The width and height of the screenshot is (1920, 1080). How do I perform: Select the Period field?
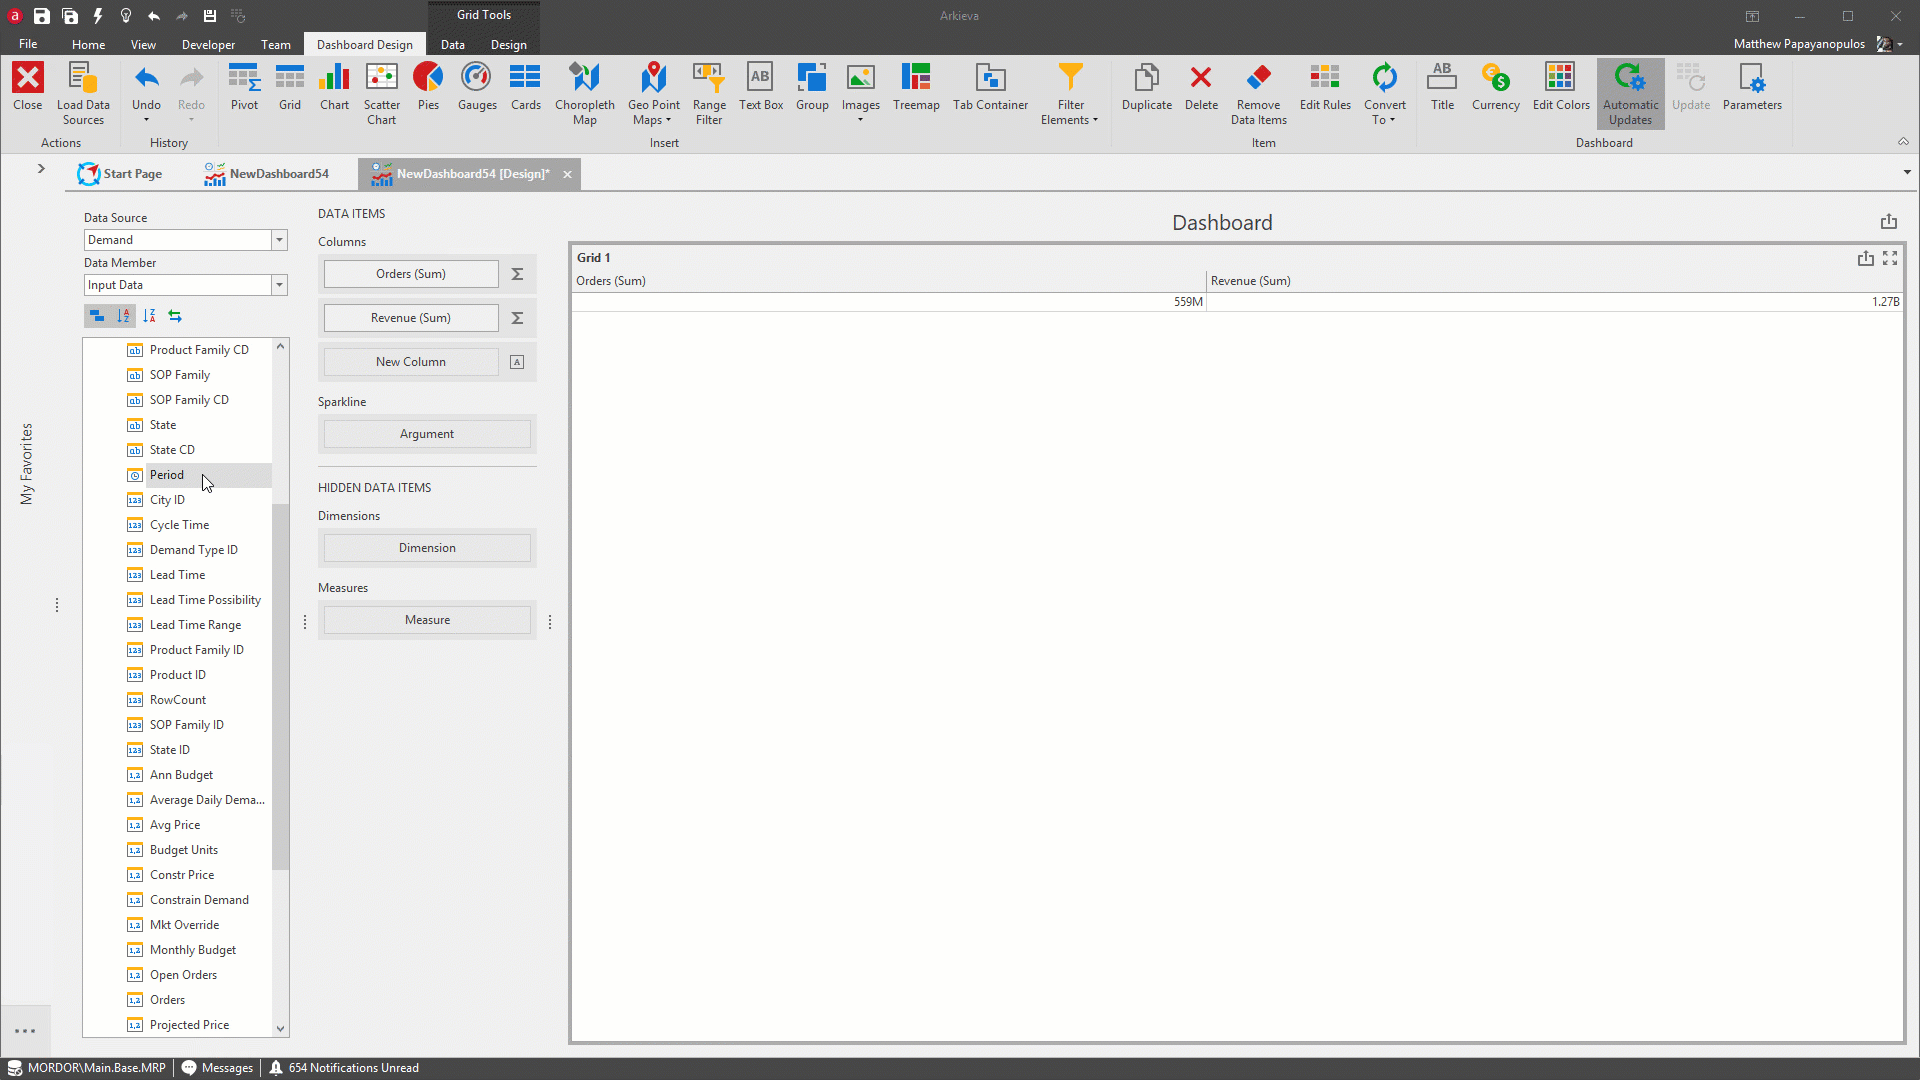[167, 475]
